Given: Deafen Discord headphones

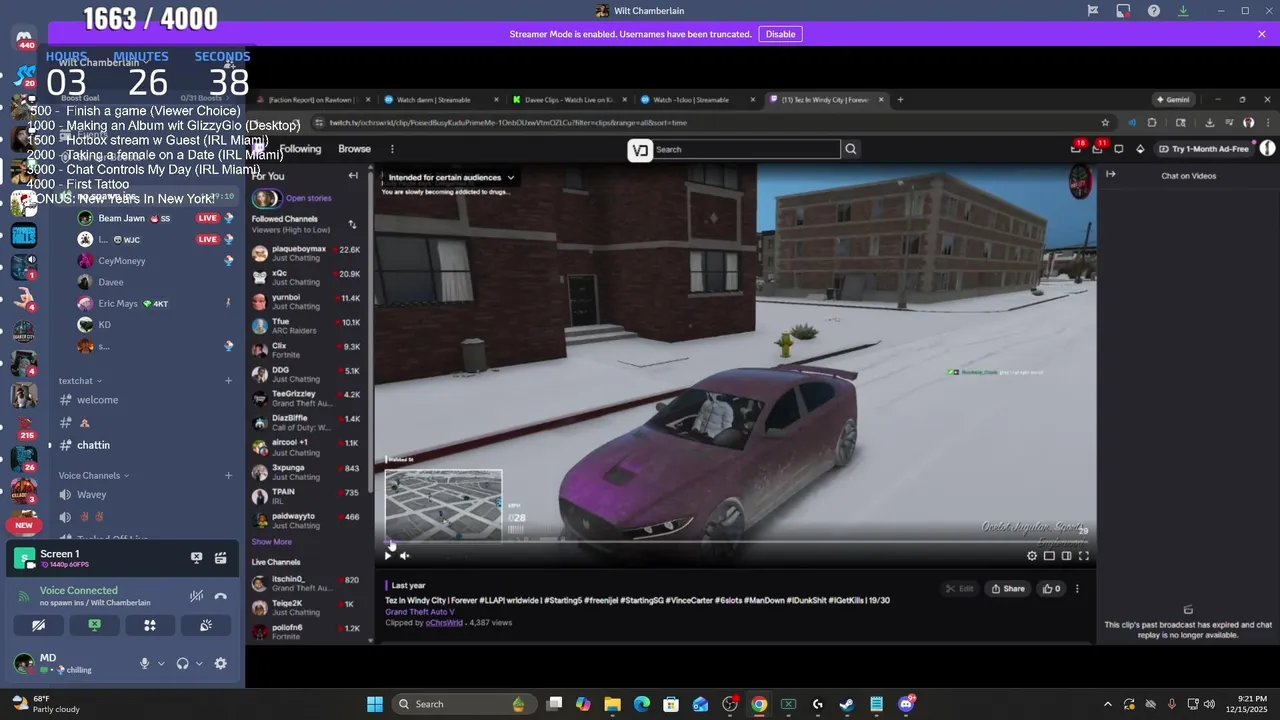Looking at the screenshot, I should (182, 663).
